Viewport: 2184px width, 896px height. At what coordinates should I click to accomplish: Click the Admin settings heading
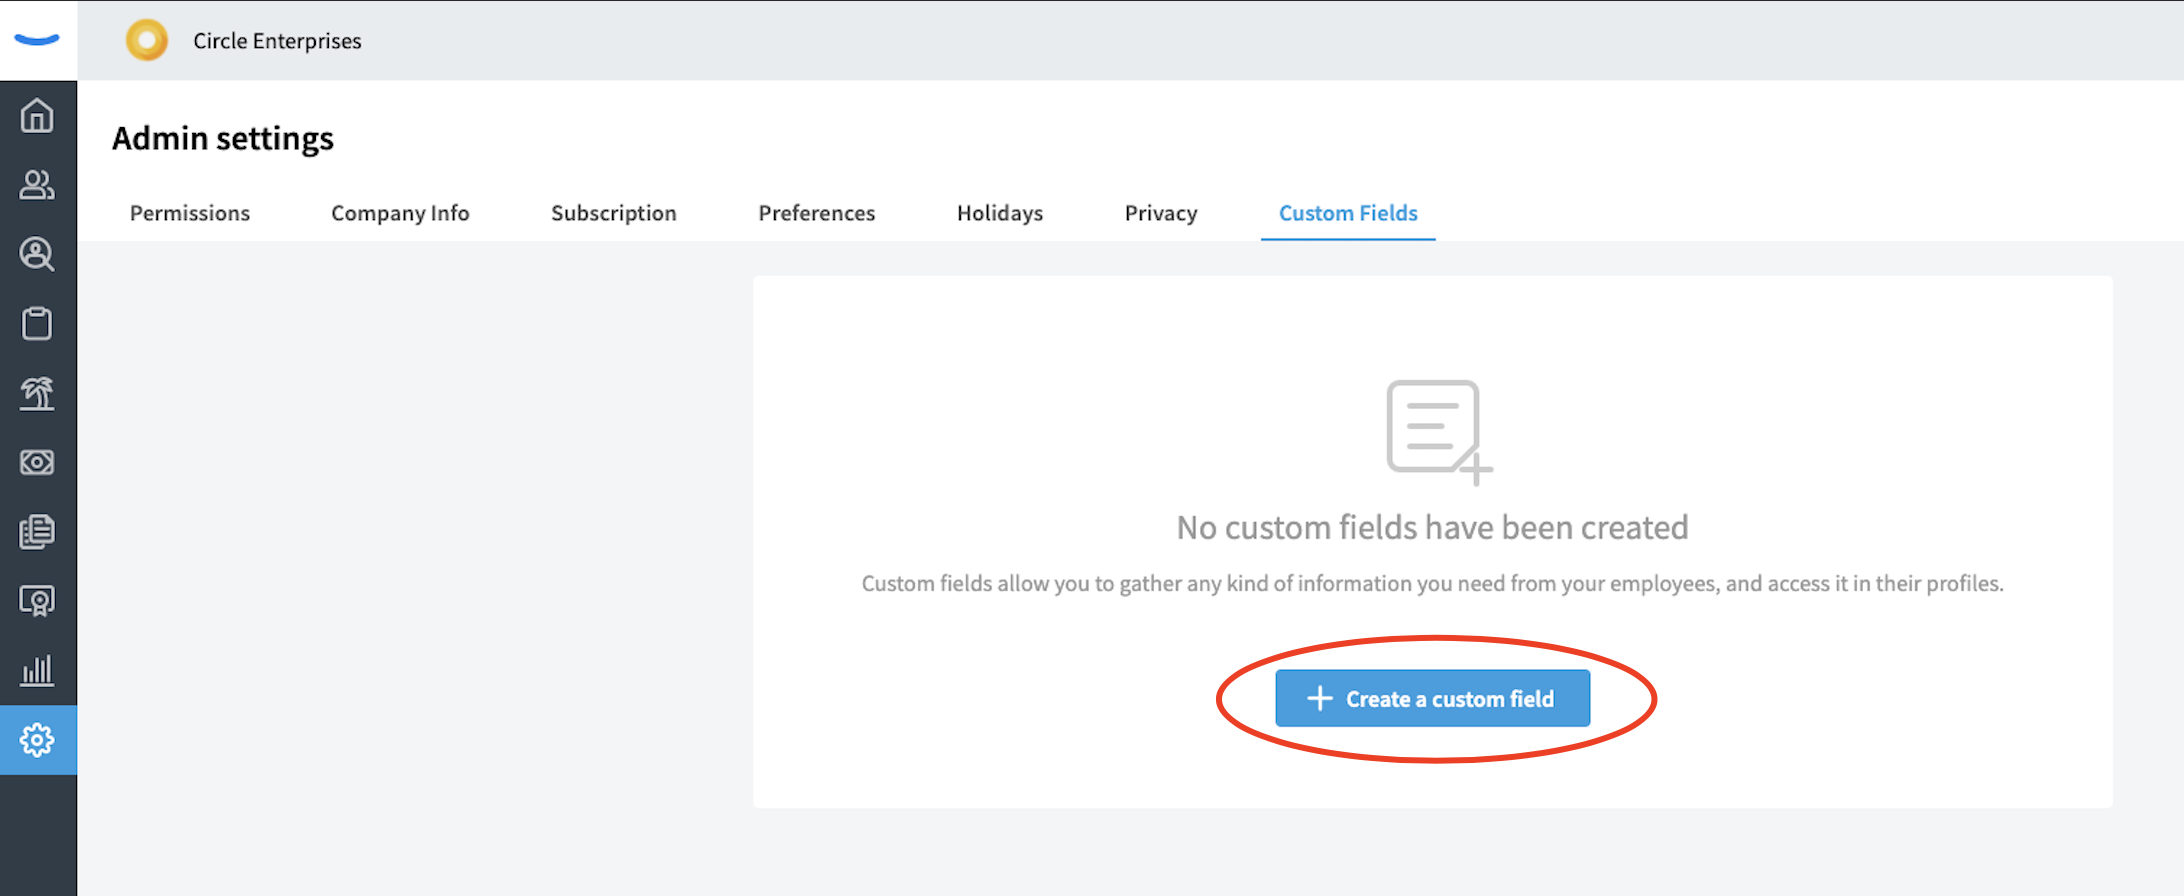click(223, 138)
